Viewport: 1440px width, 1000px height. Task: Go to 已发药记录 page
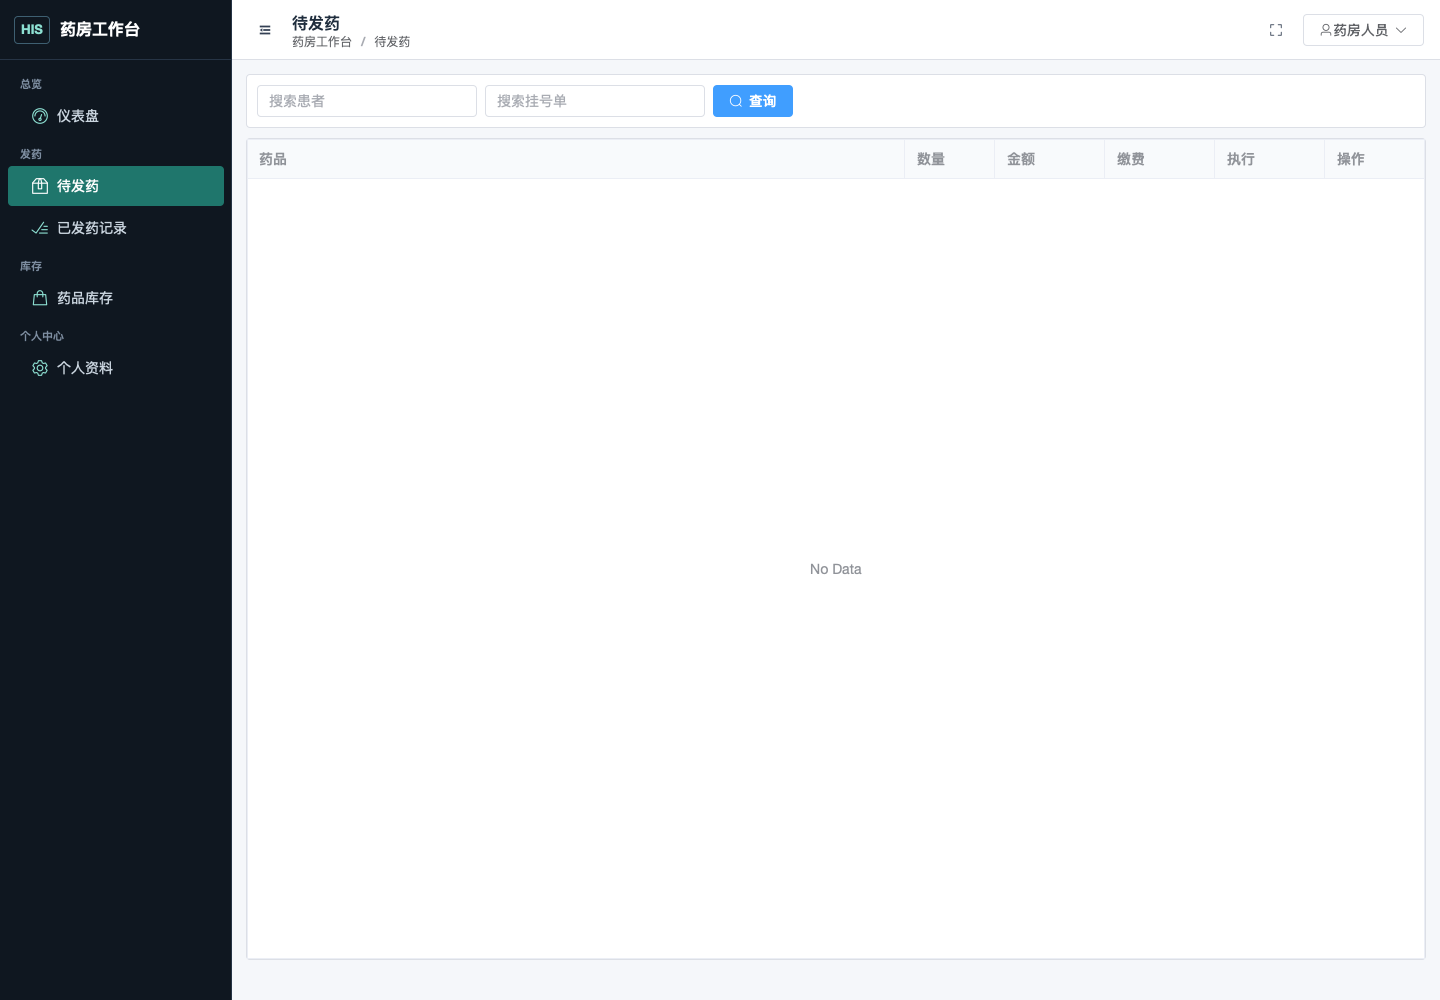click(x=116, y=228)
